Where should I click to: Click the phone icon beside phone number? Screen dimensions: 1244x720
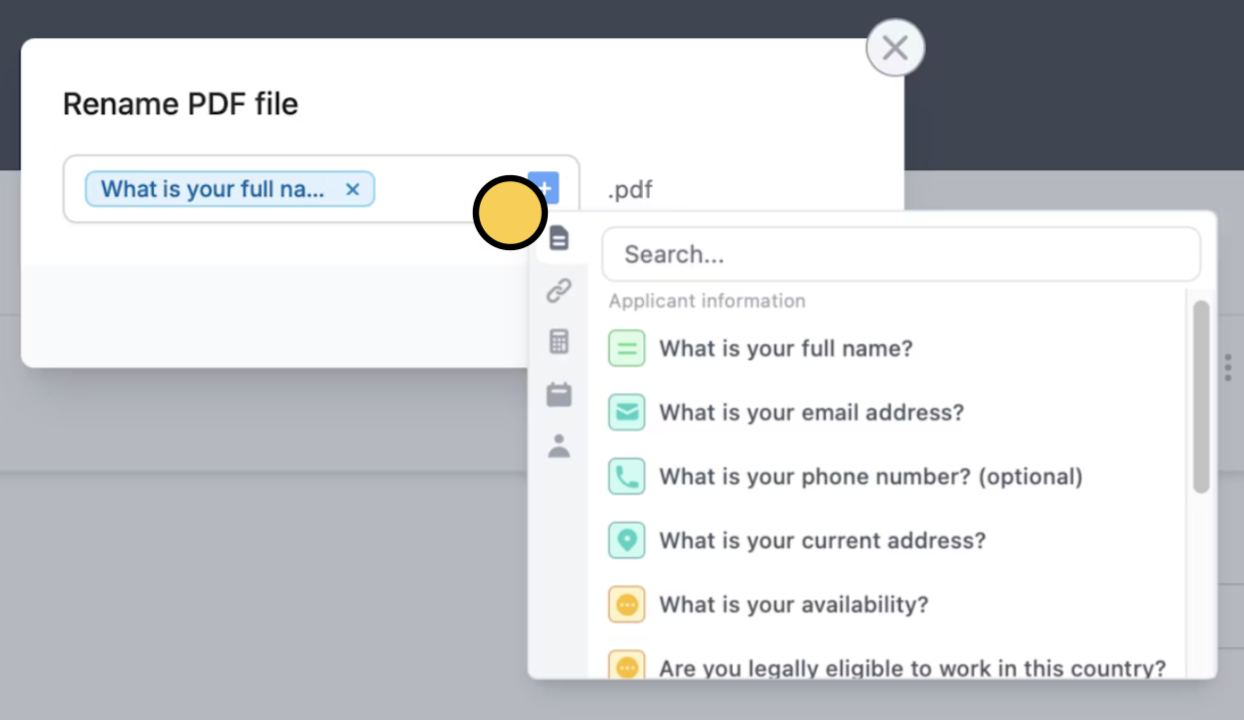(x=627, y=477)
